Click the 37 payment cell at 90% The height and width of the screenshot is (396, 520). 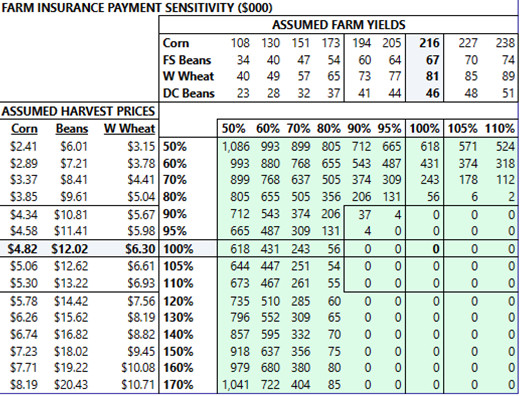tap(364, 215)
